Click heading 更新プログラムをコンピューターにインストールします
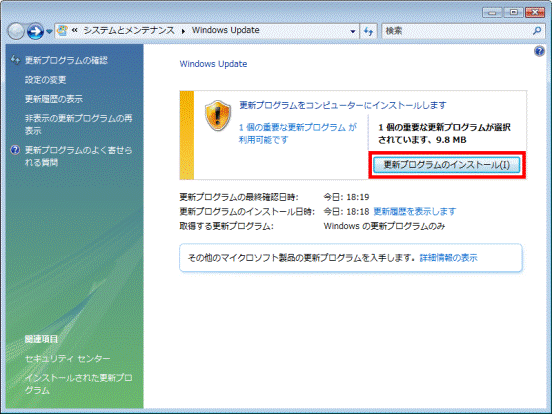The image size is (552, 414). point(343,105)
